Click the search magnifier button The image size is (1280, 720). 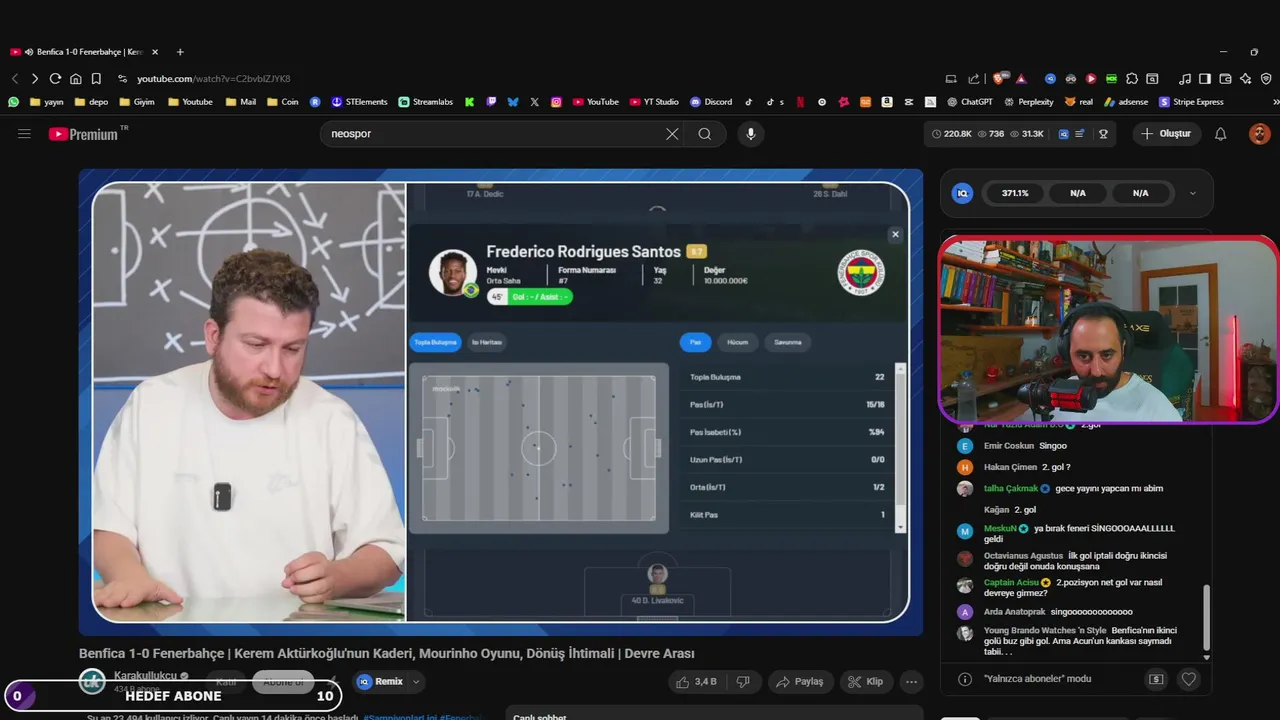(x=705, y=134)
